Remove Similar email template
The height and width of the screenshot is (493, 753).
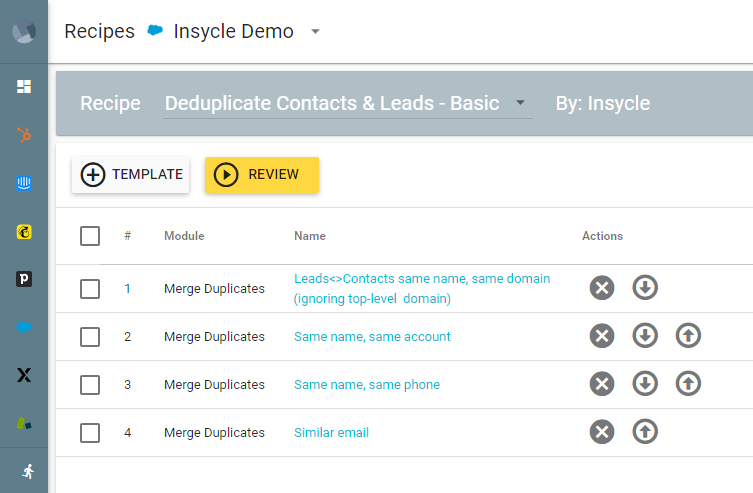click(x=602, y=432)
